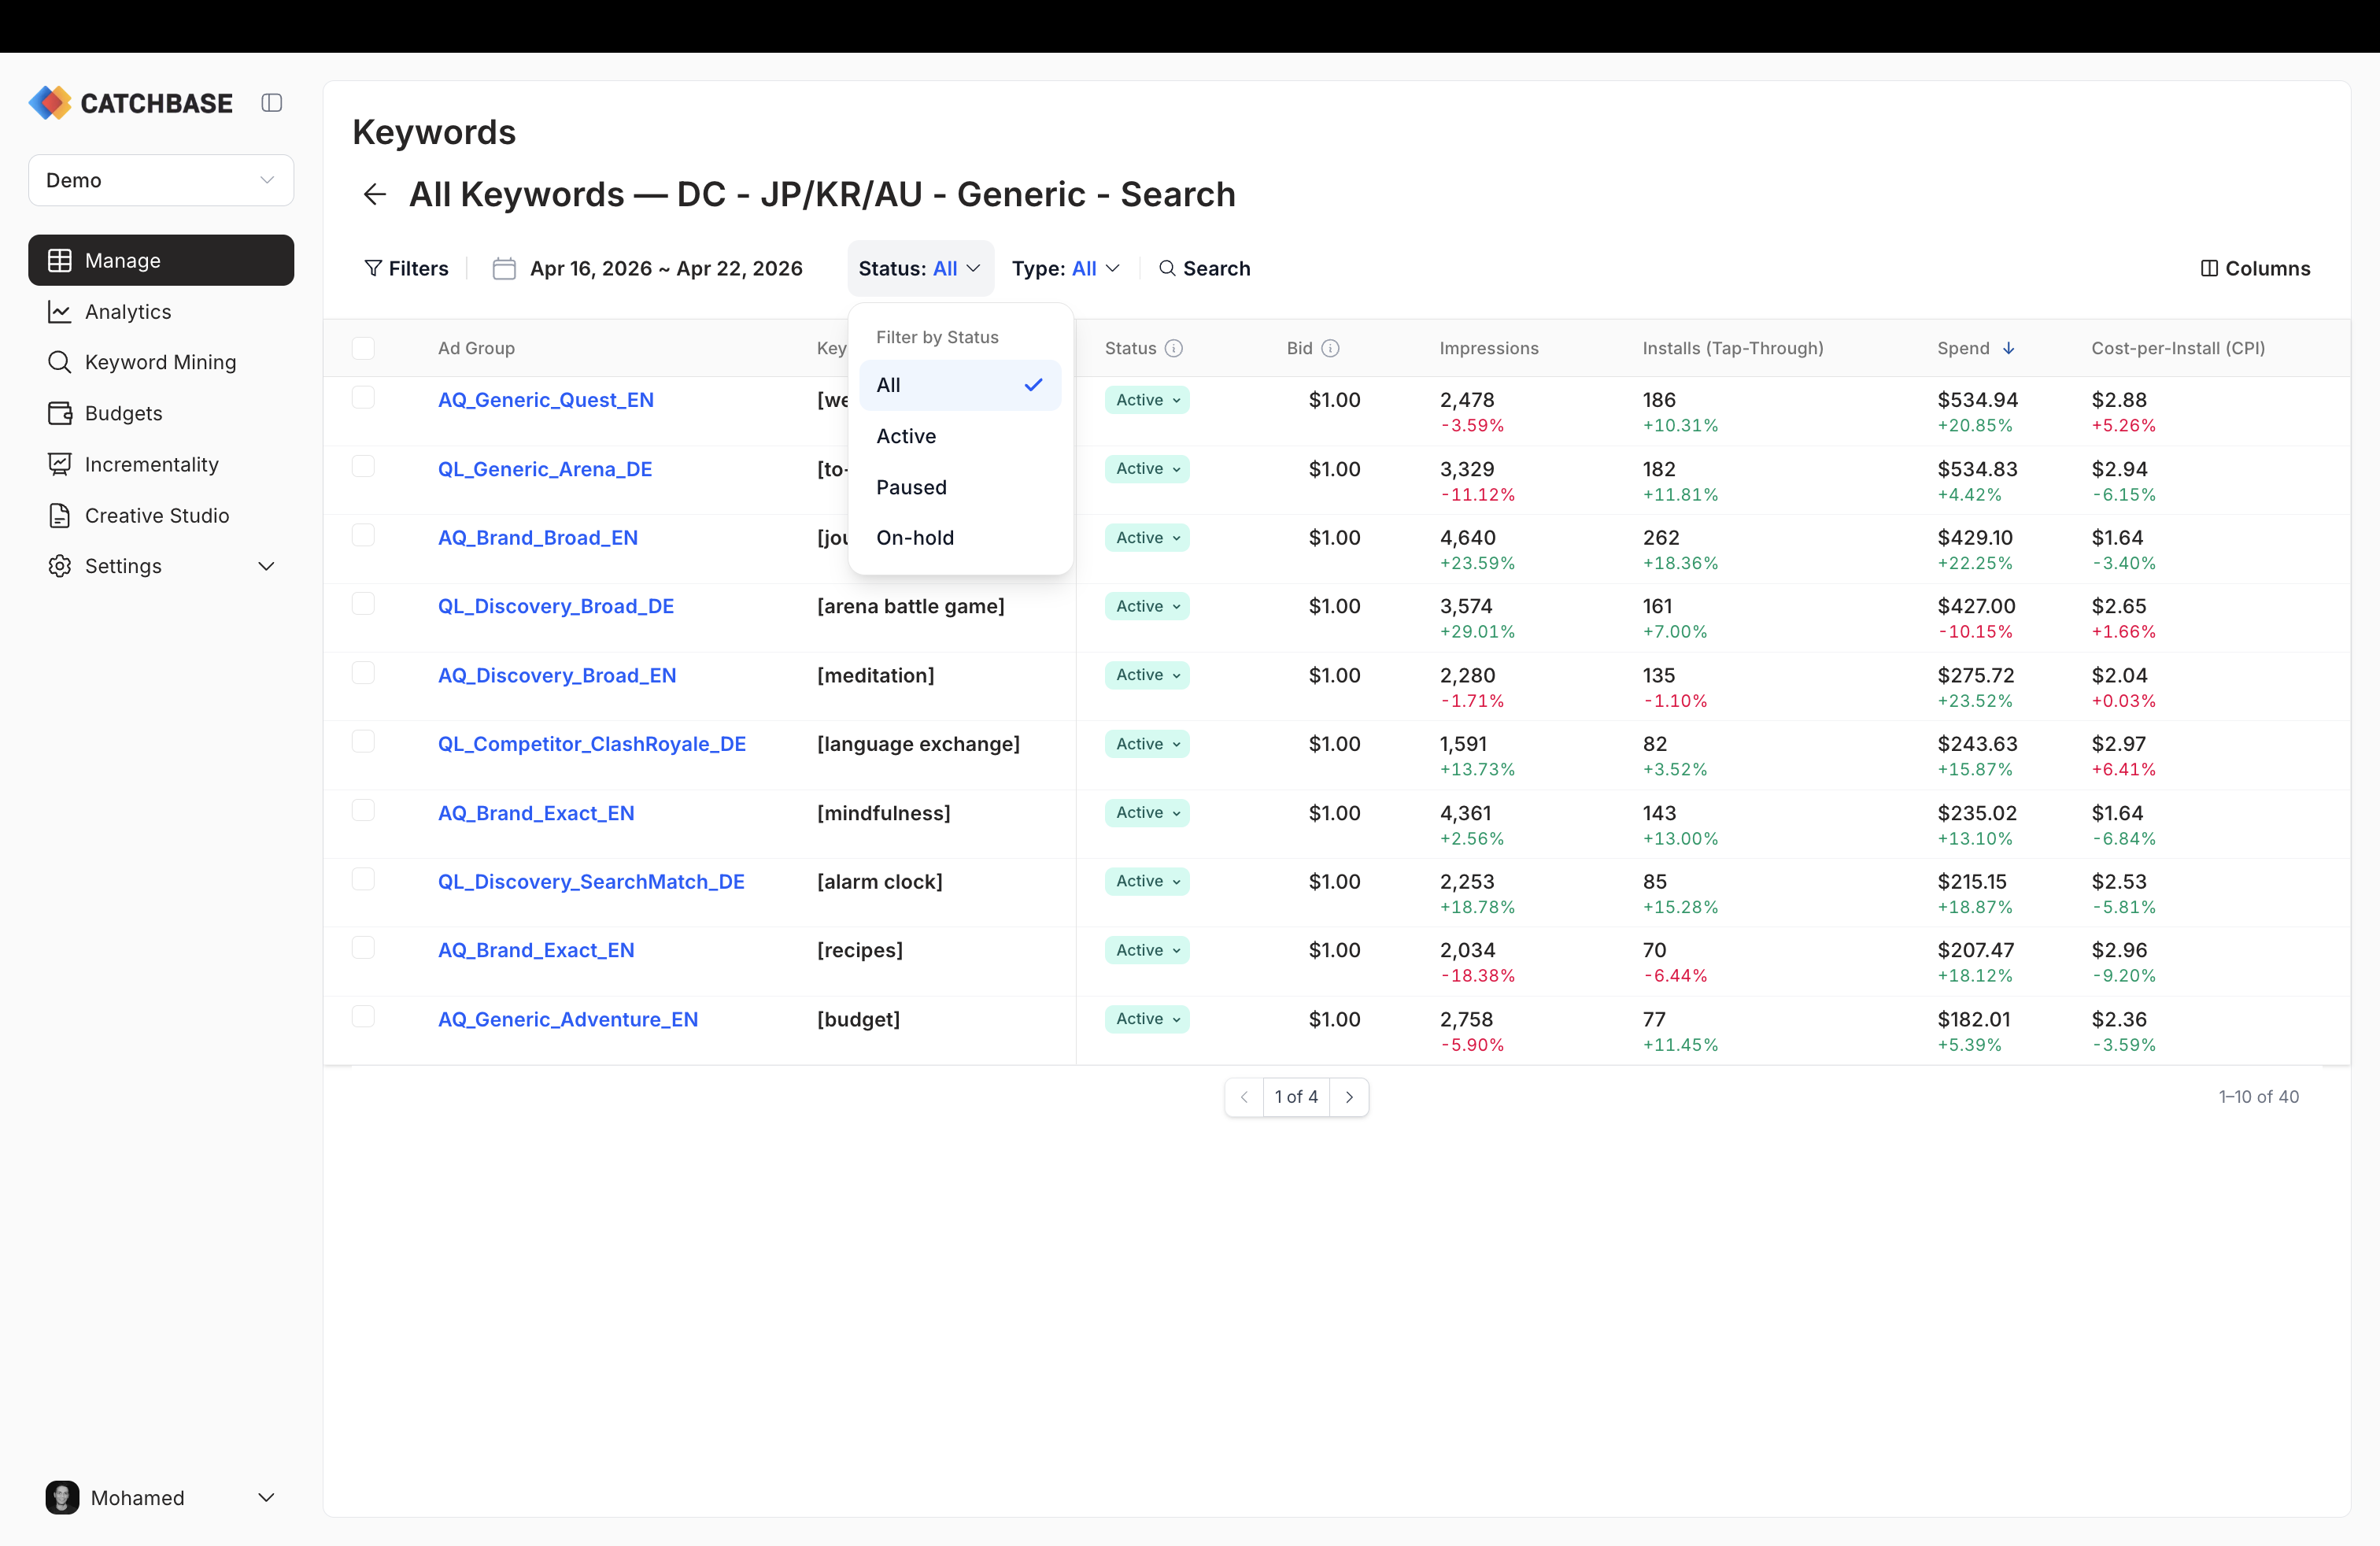
Task: Select Keyword Mining in the sidebar
Action: [x=159, y=362]
